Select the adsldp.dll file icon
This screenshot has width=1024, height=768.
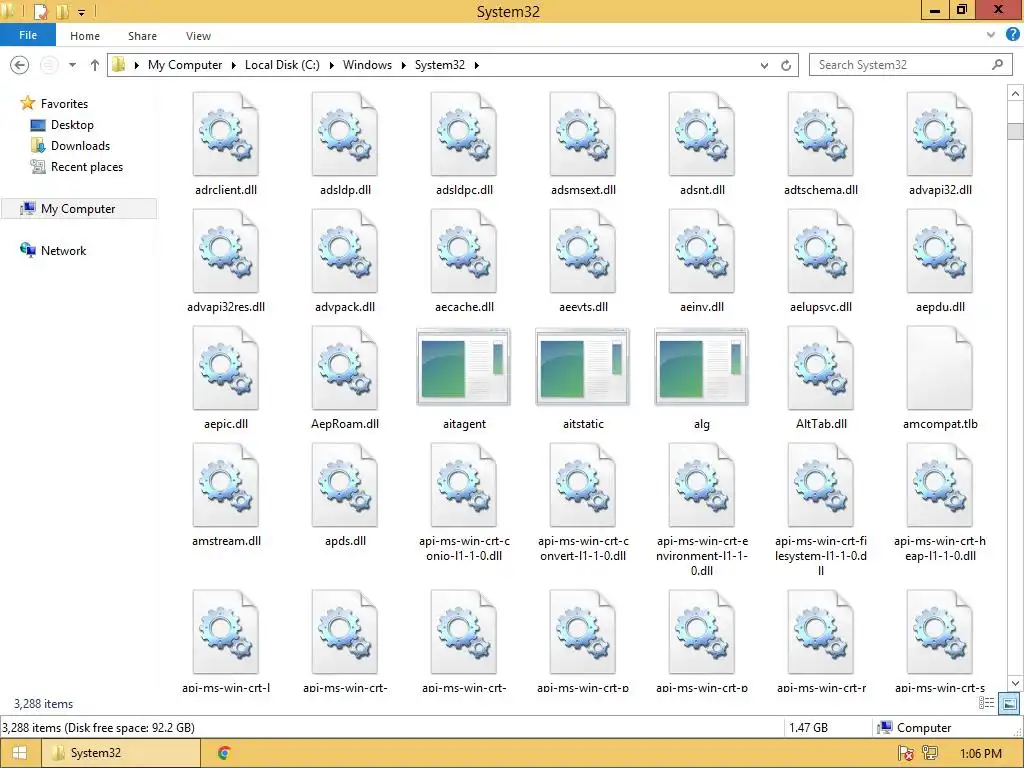tap(345, 134)
